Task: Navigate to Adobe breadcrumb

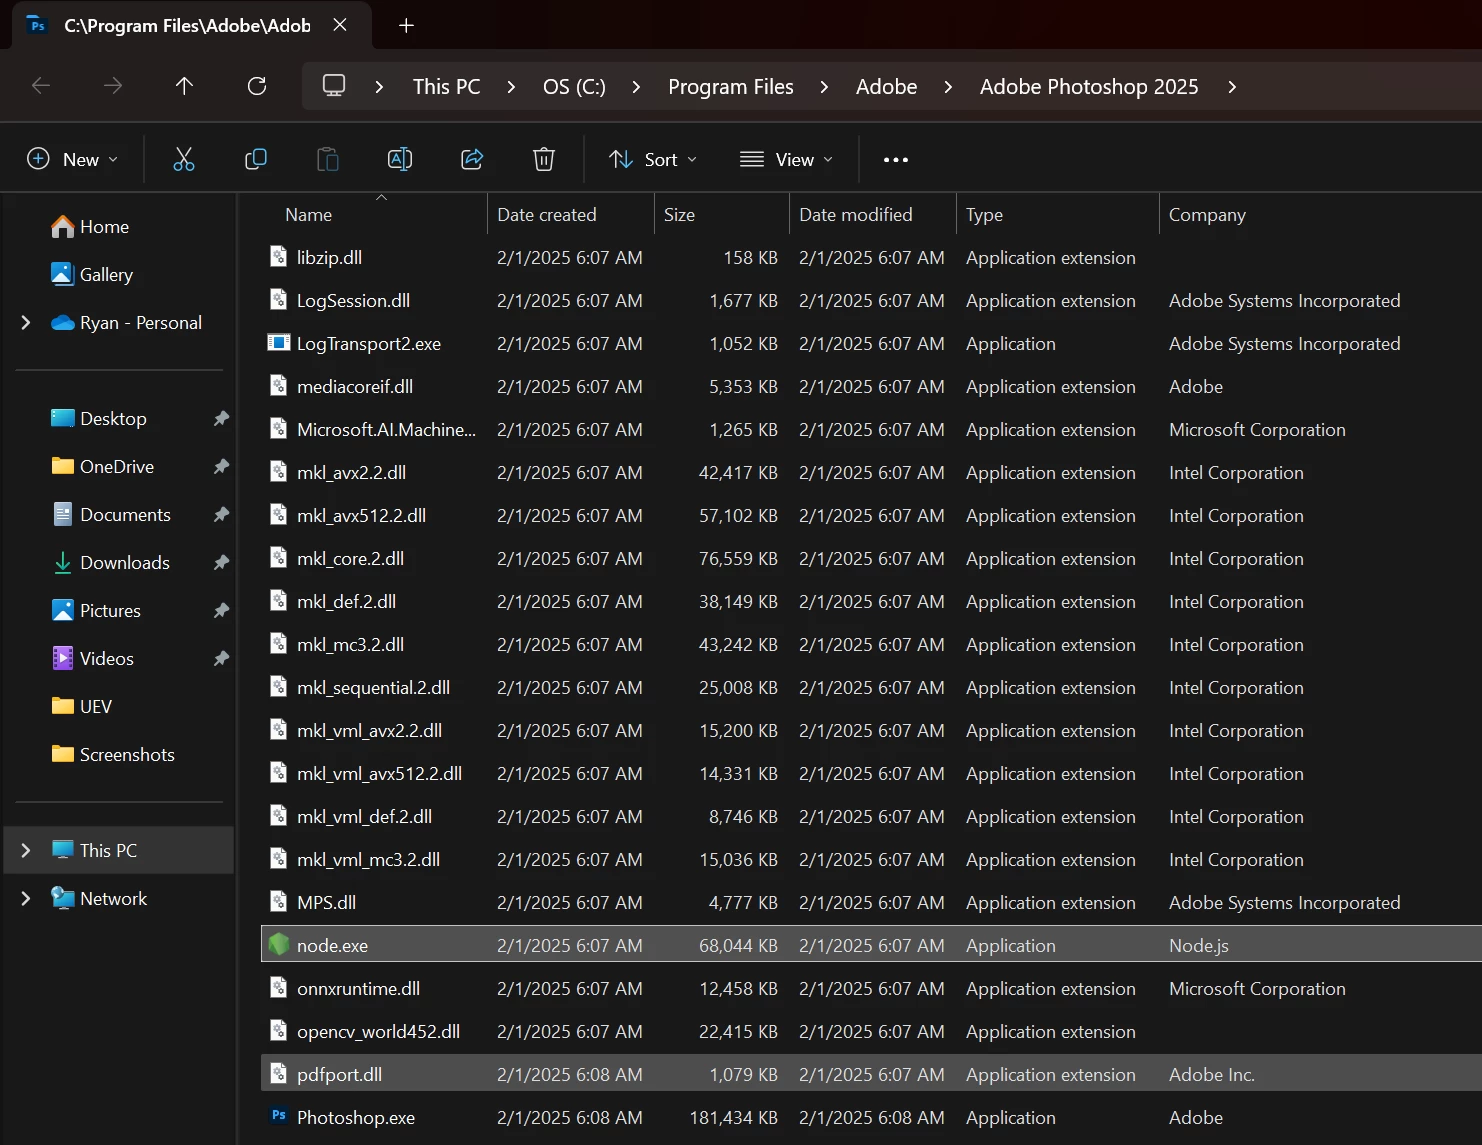Action: click(886, 87)
